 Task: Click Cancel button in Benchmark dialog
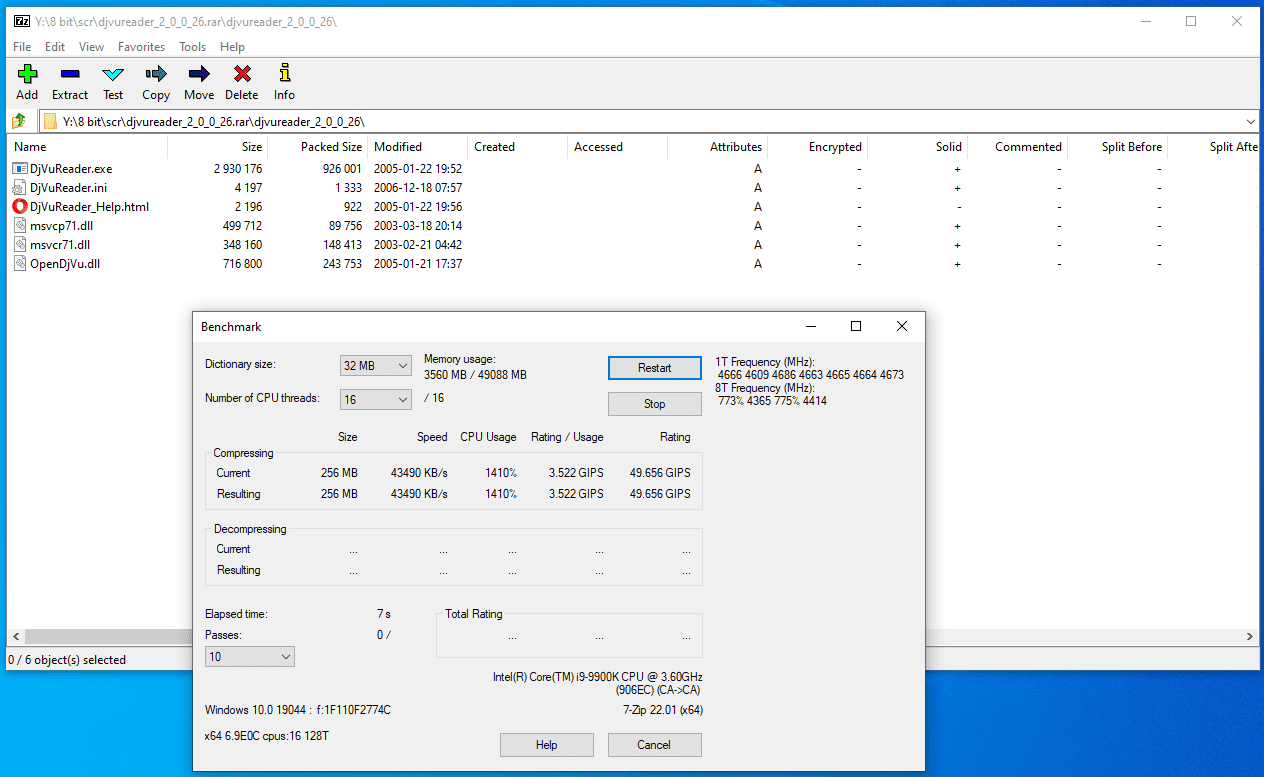click(x=654, y=745)
